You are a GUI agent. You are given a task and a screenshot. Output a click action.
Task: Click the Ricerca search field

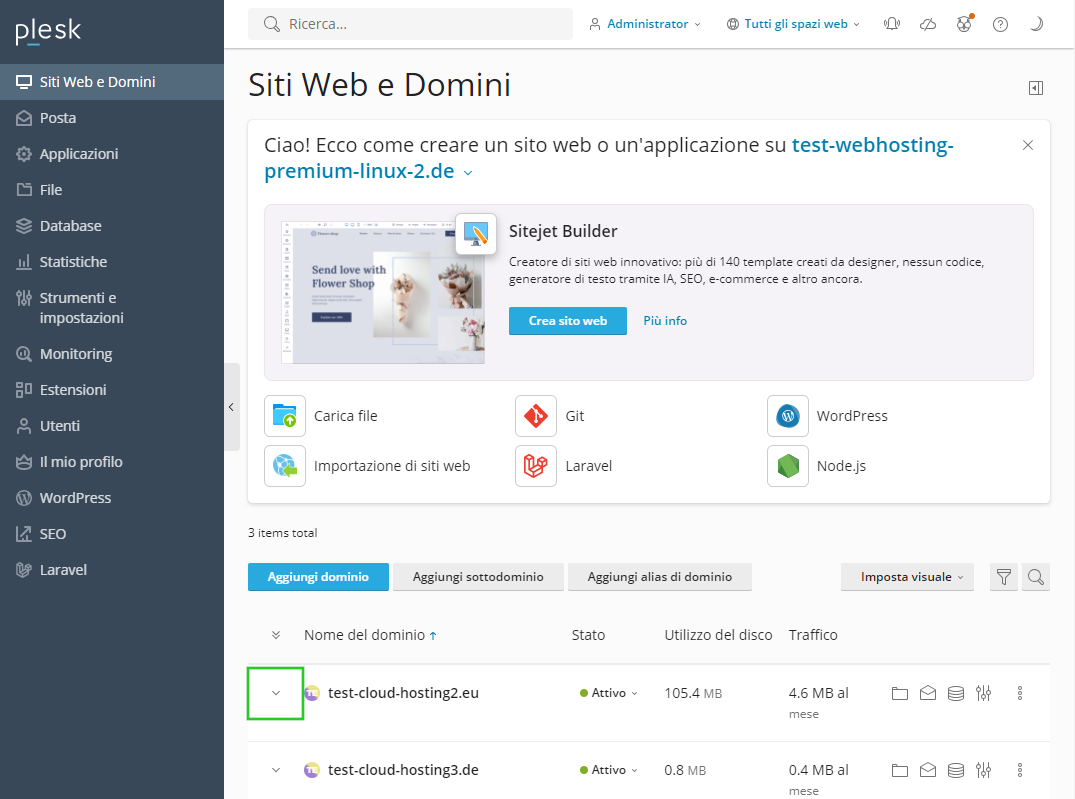coord(410,24)
